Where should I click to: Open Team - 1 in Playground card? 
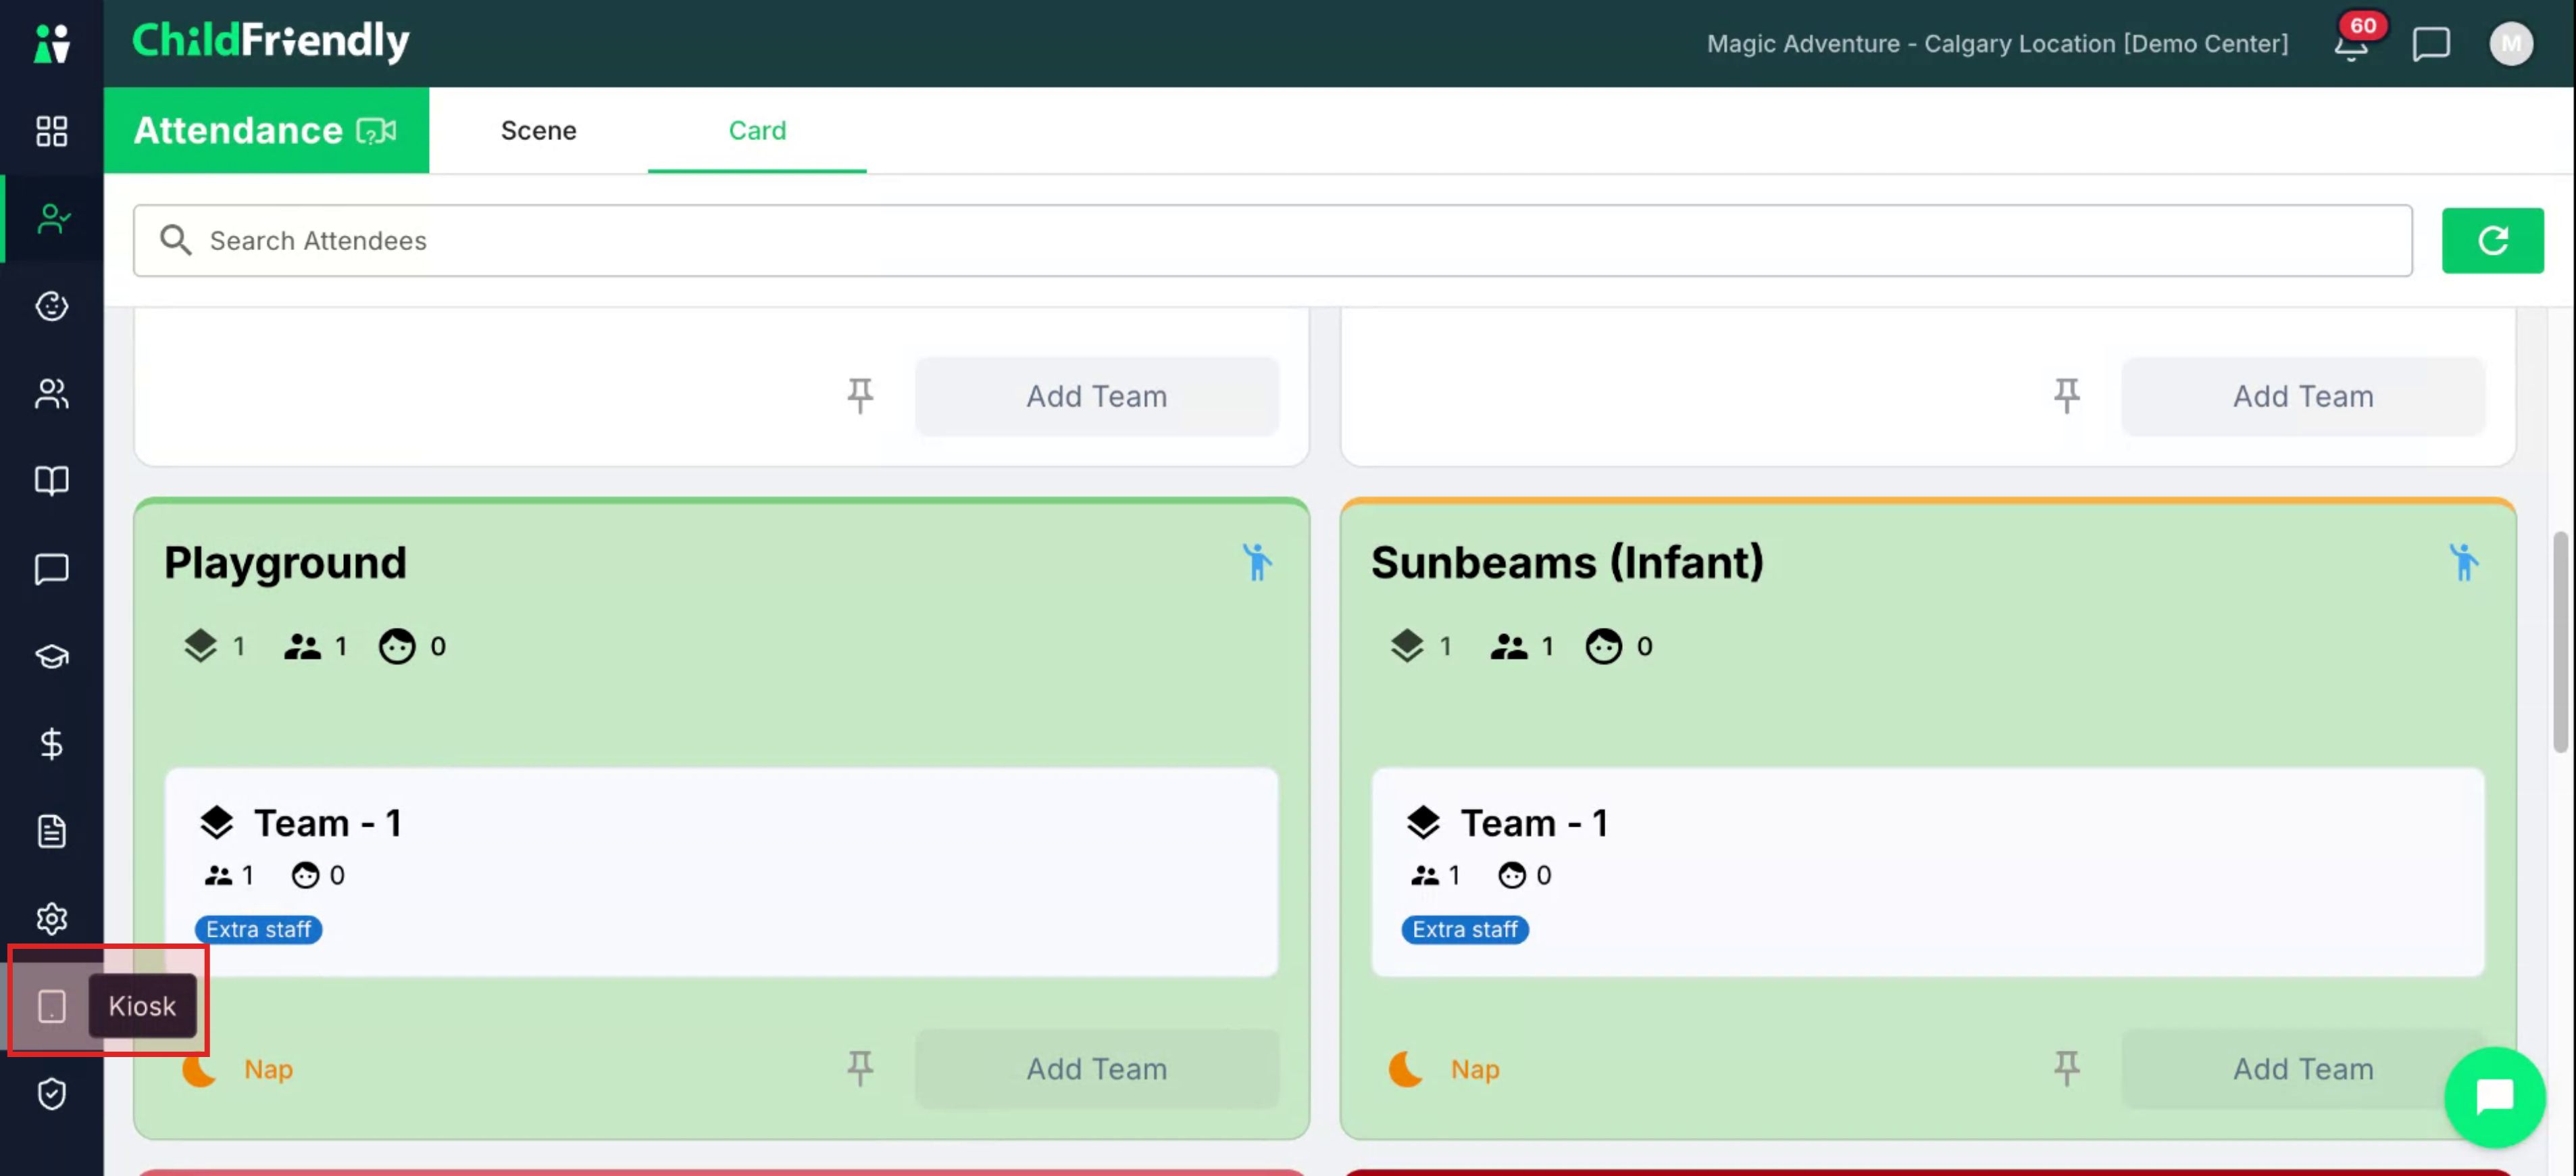click(721, 872)
